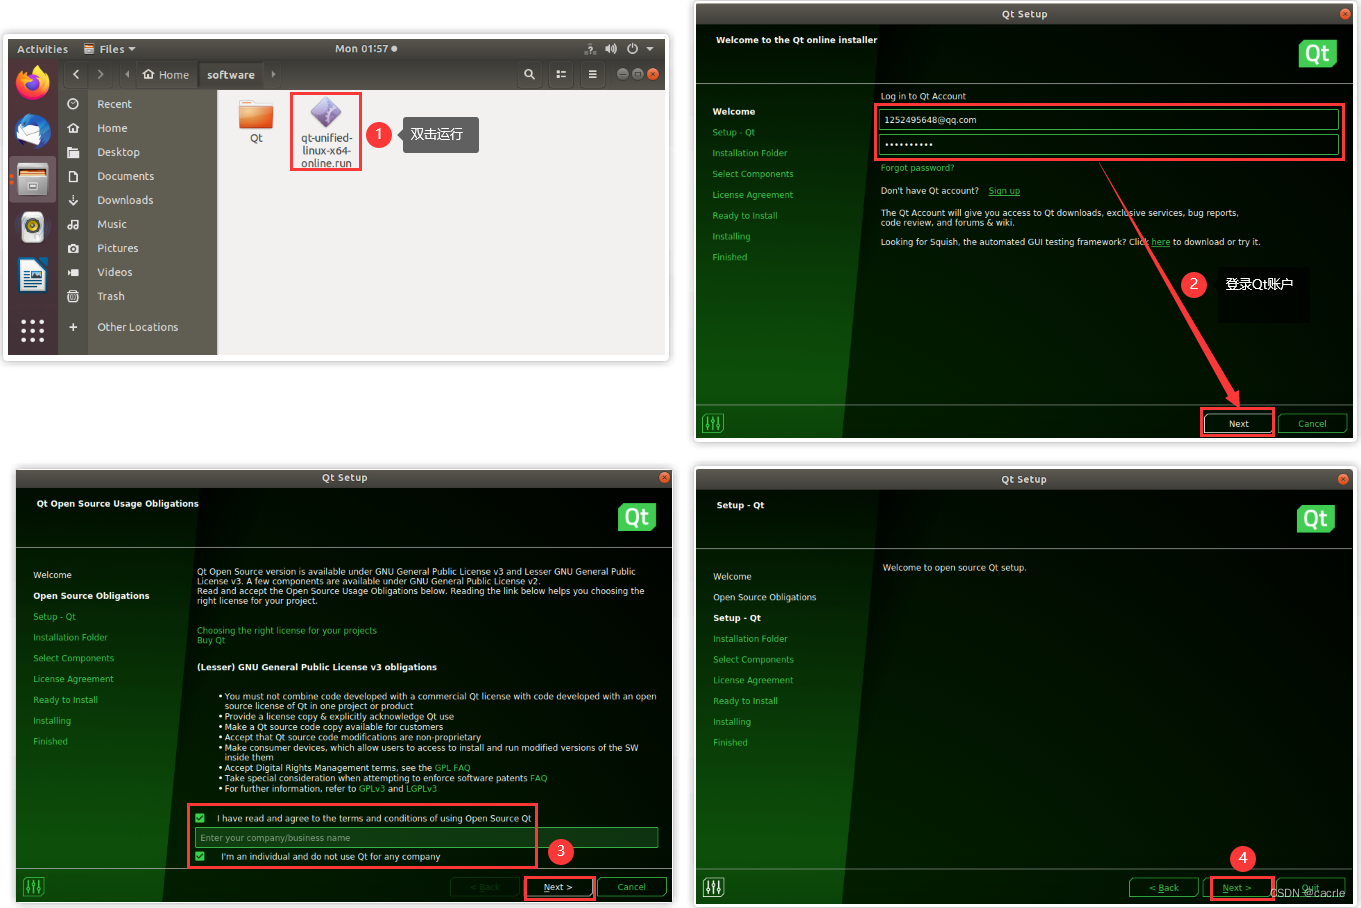
Task: Open 'Choosing the right license for your projects' link
Action: pos(287,631)
